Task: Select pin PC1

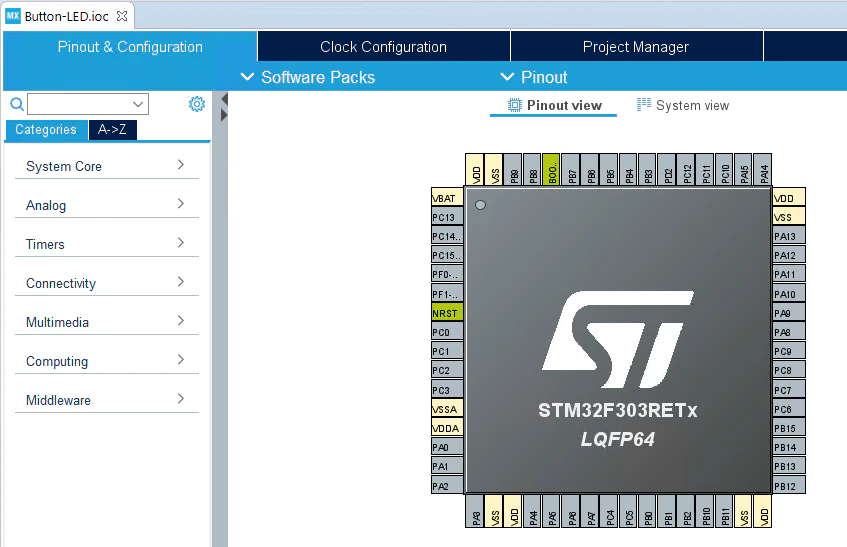Action: (x=447, y=352)
